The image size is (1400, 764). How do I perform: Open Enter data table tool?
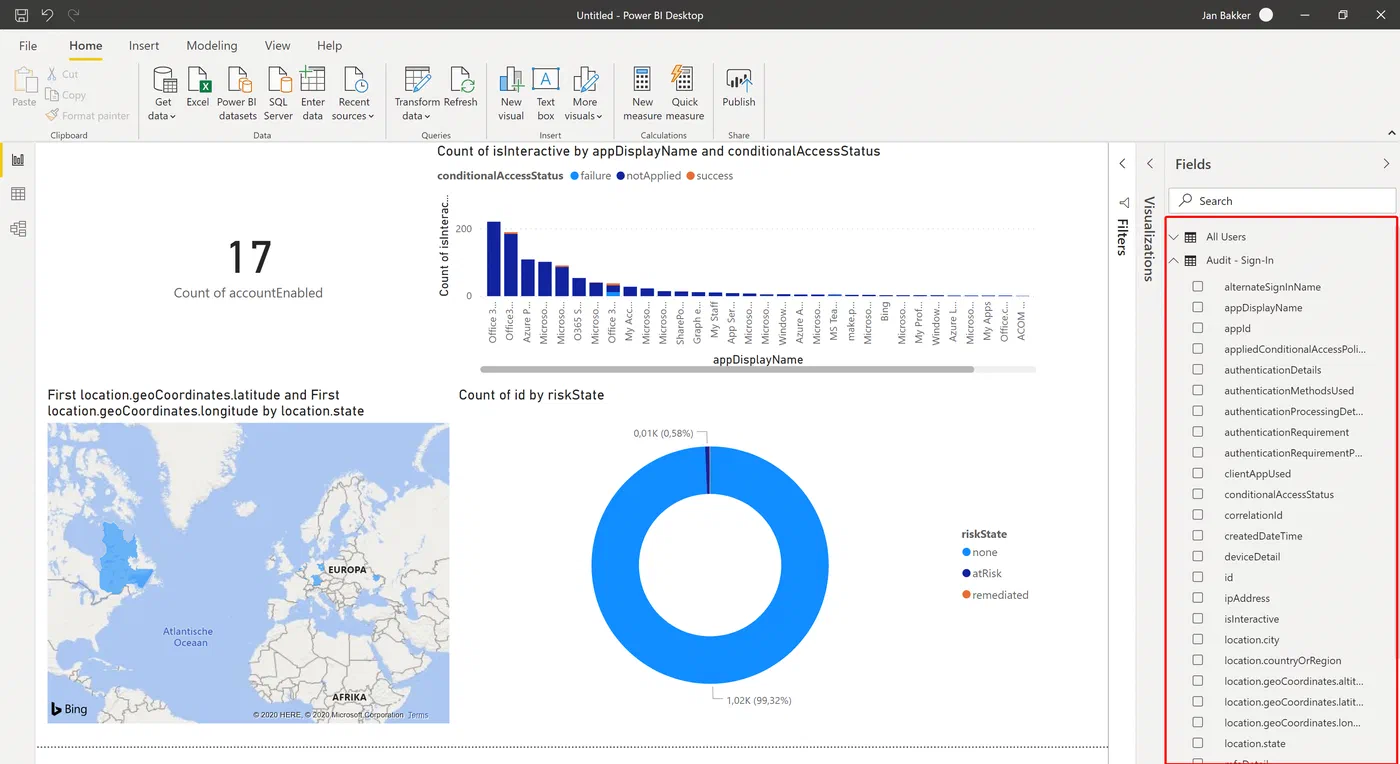click(313, 94)
